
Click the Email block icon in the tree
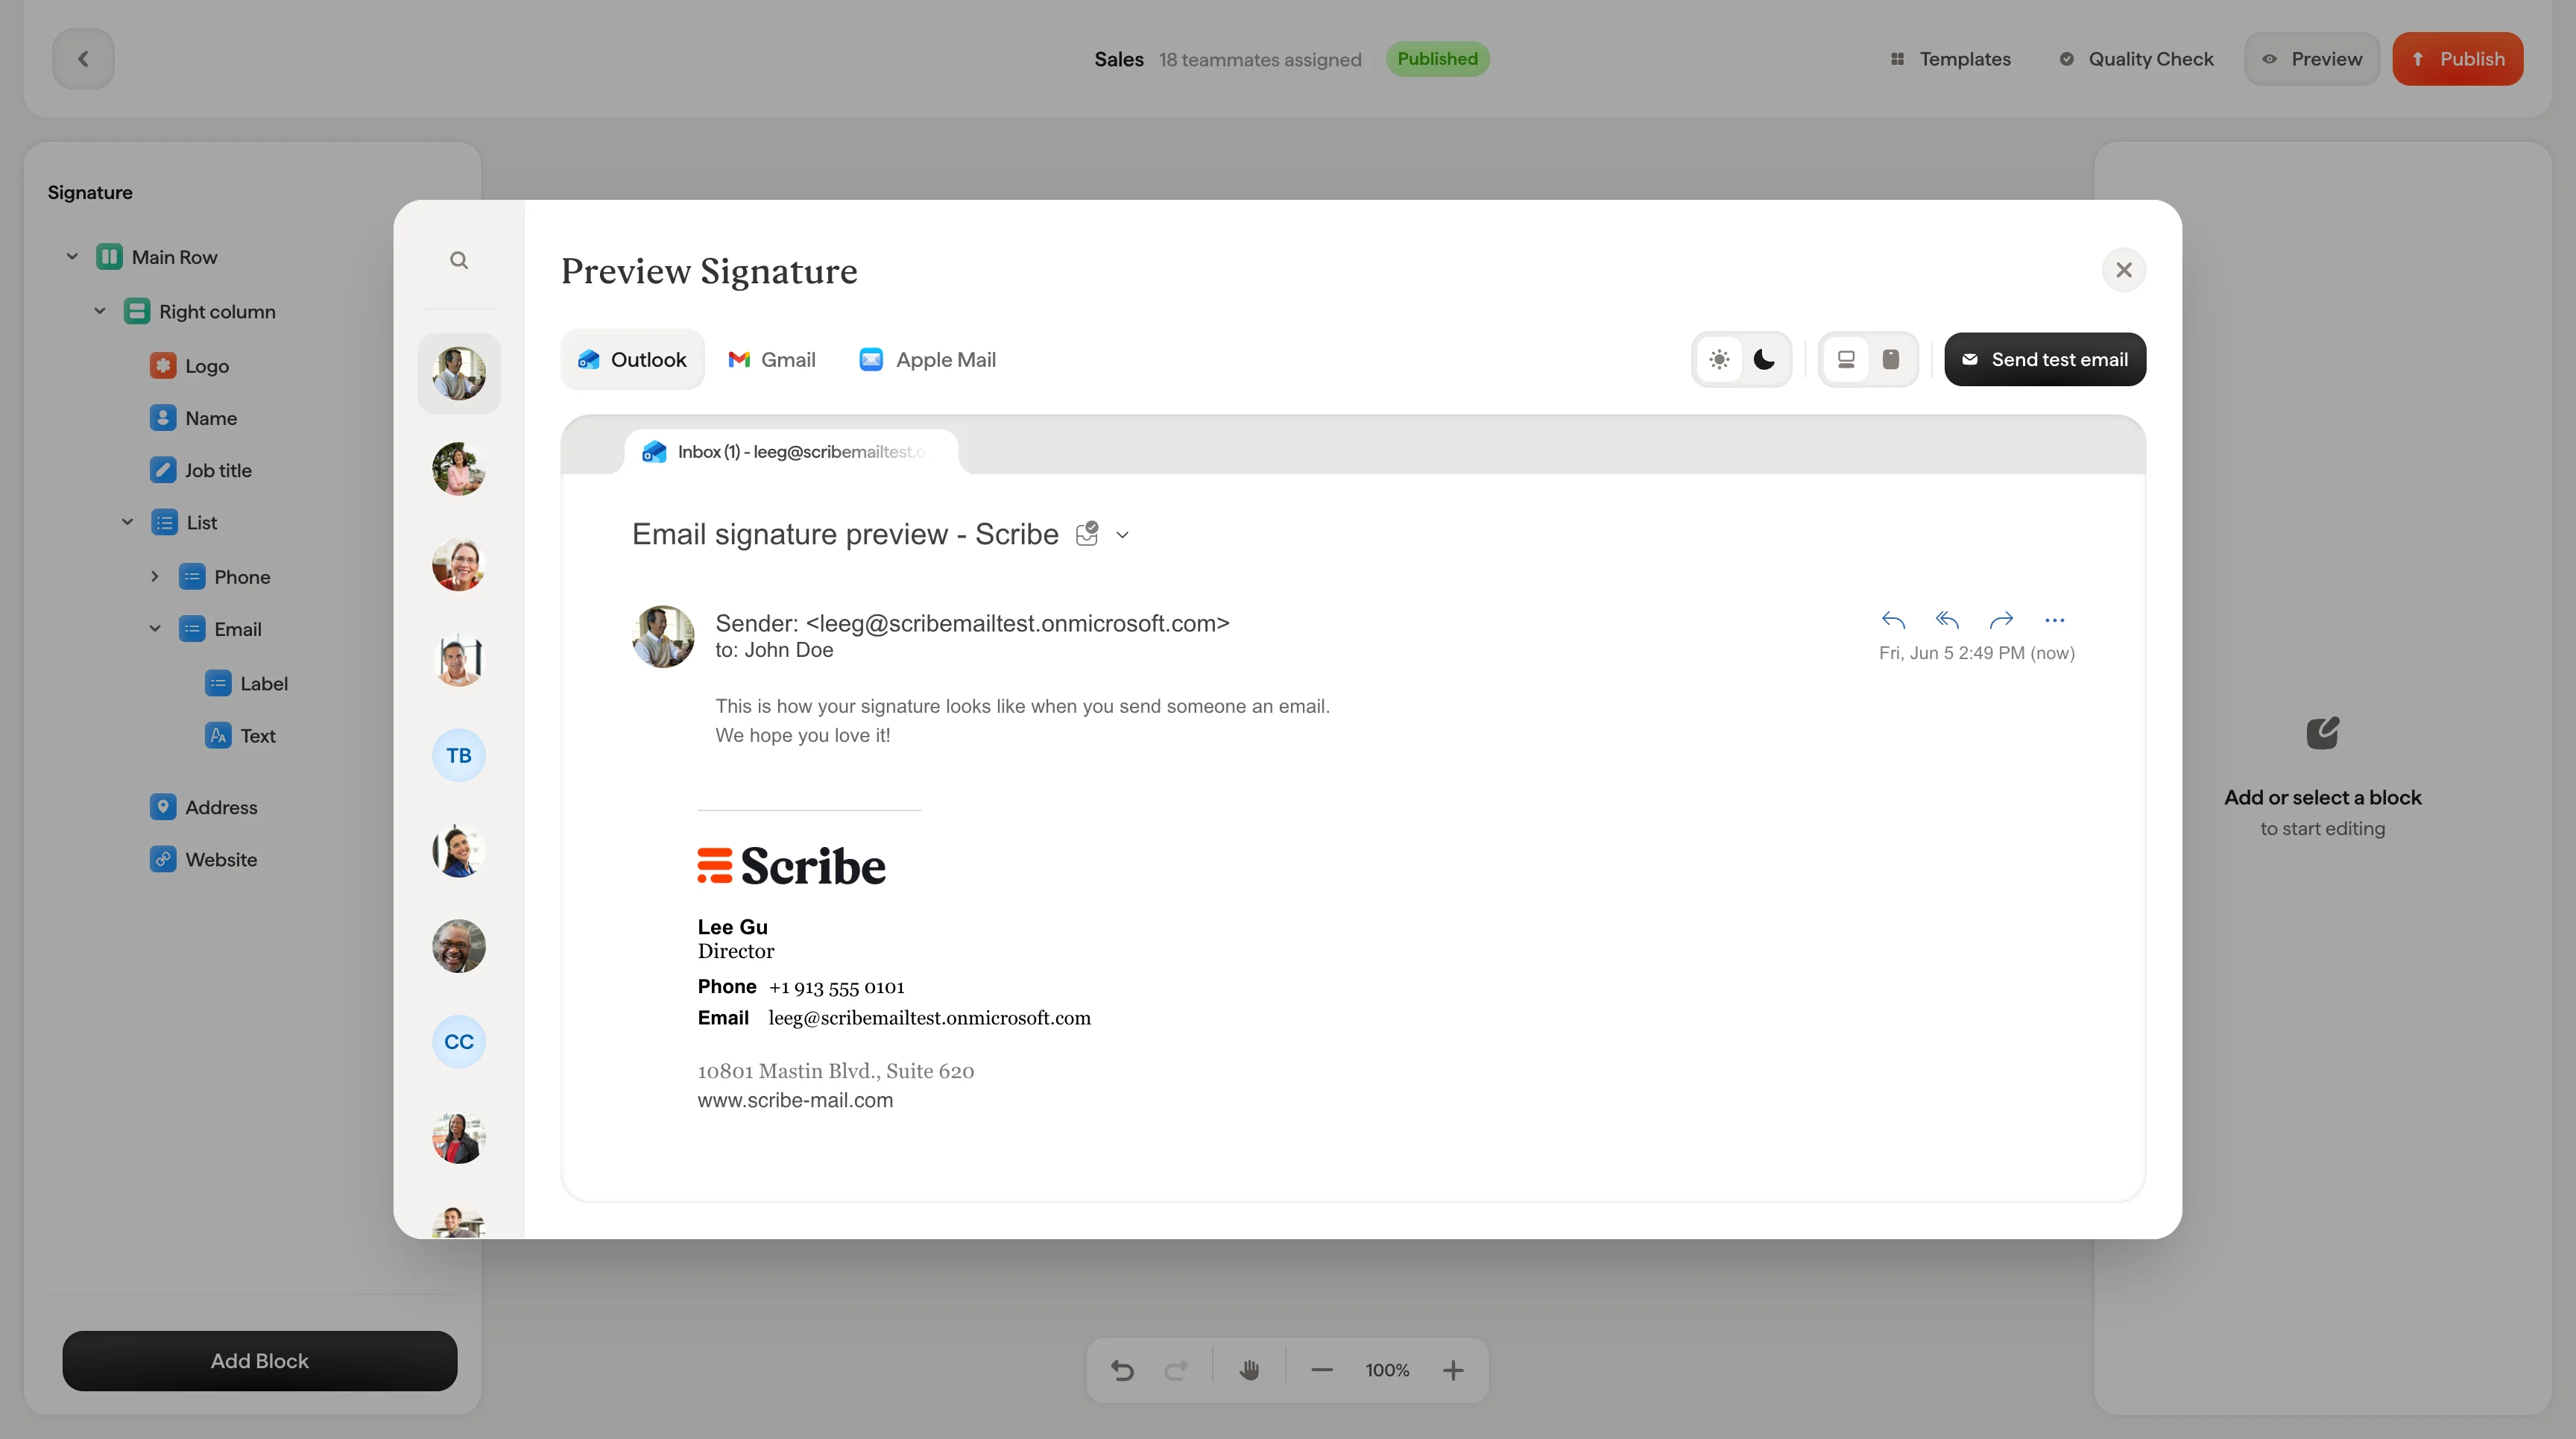(192, 629)
